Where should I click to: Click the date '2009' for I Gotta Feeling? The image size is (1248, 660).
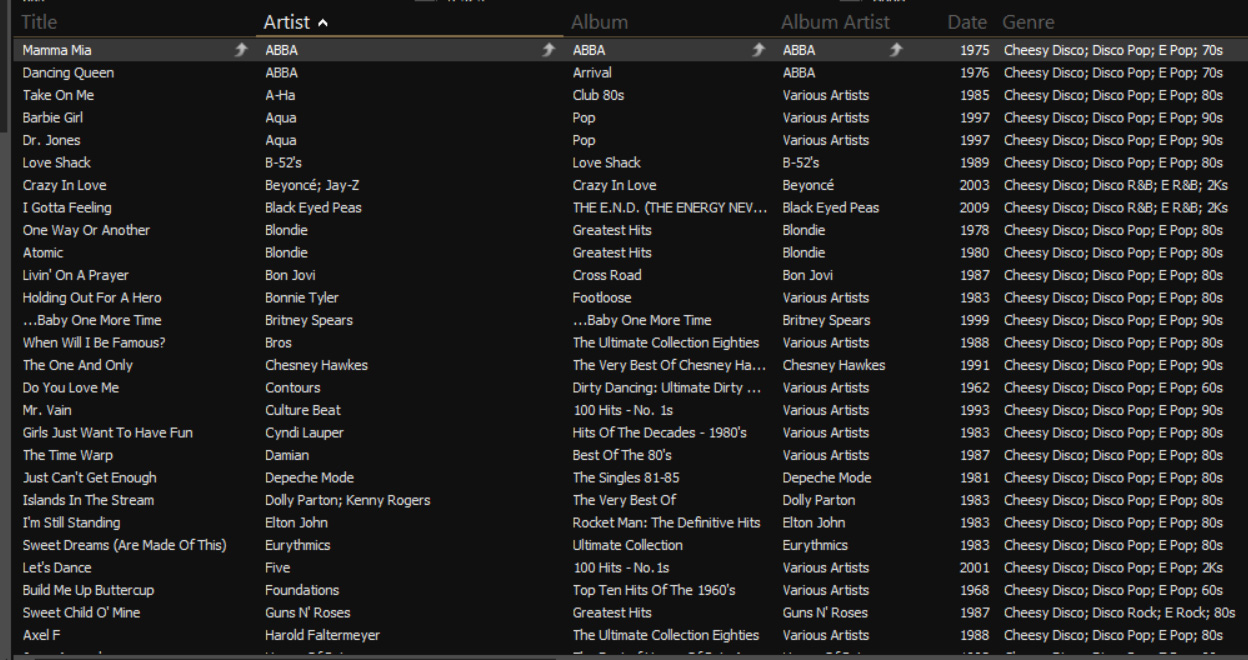(975, 208)
